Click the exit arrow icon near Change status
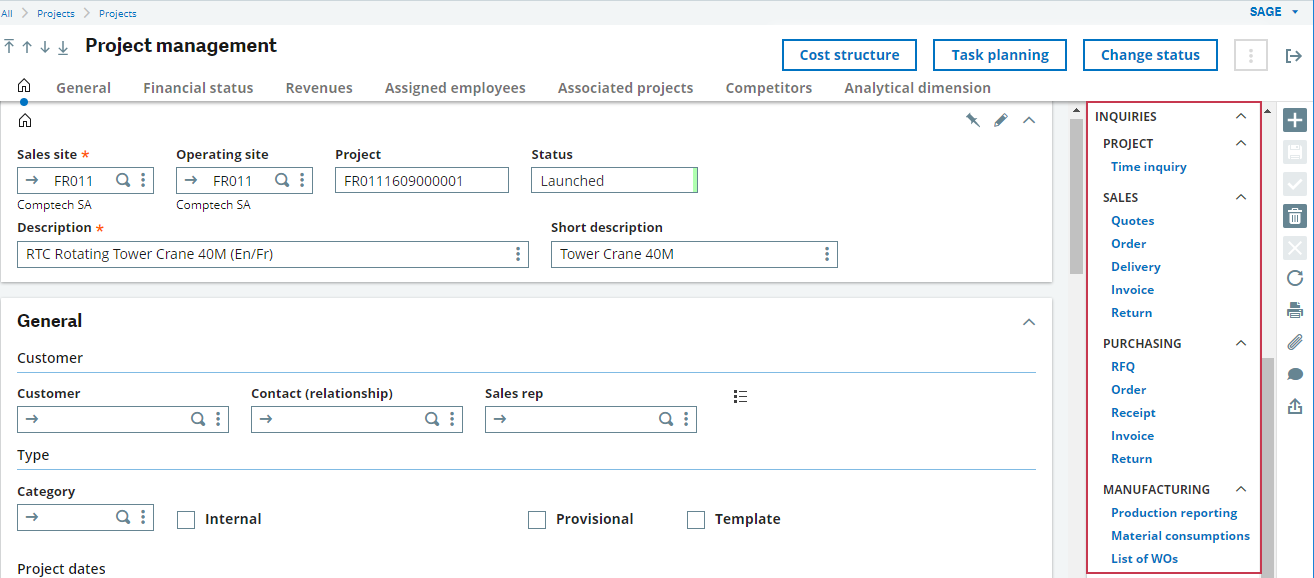The width and height of the screenshot is (1314, 578). [x=1293, y=56]
